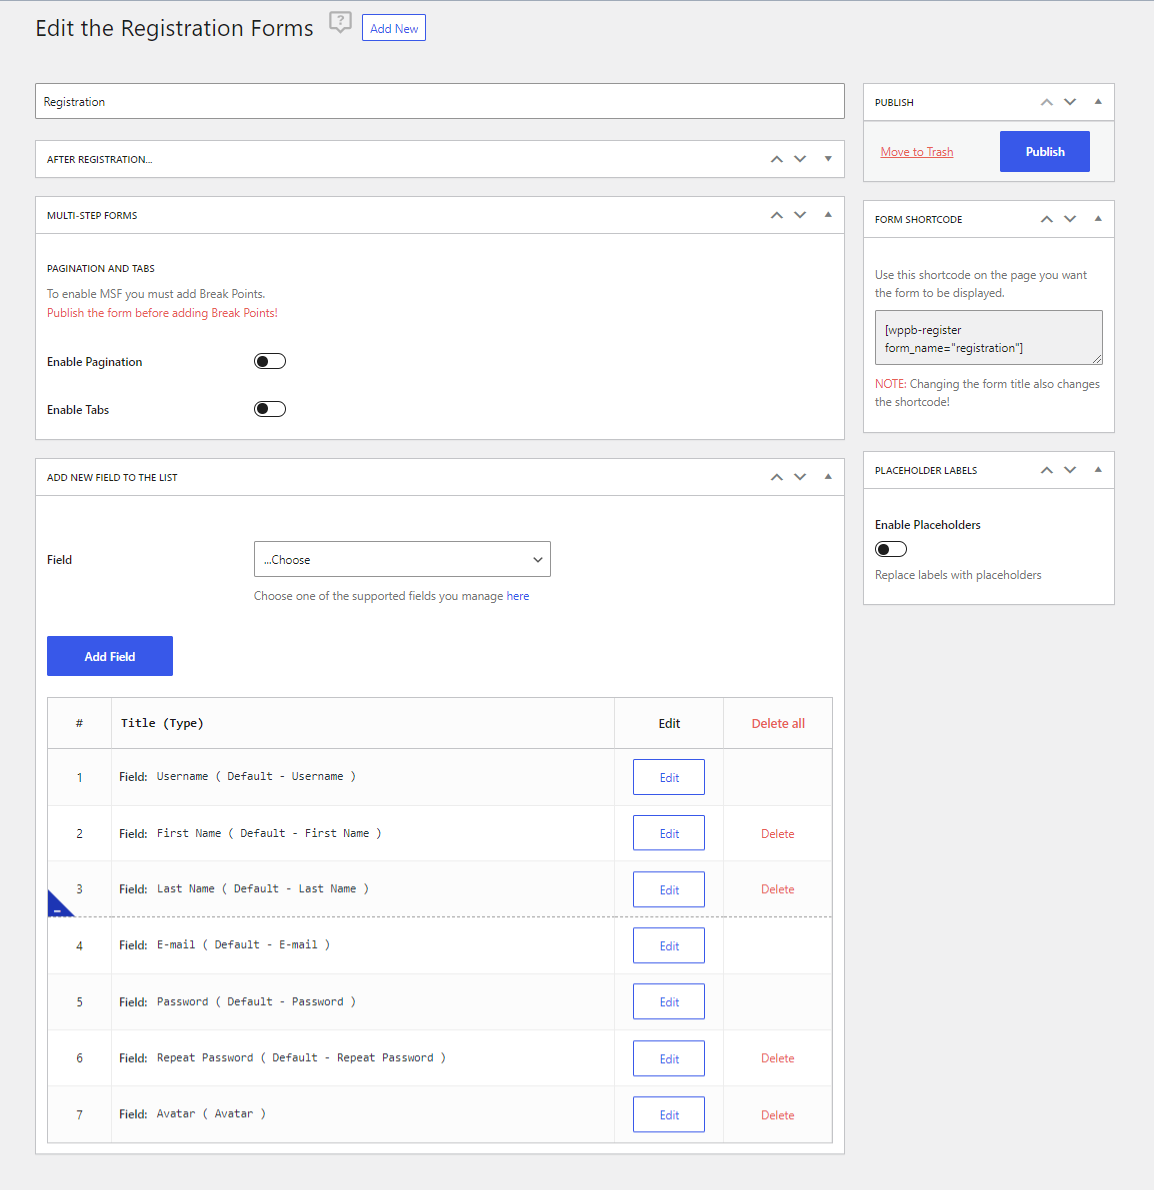Viewport: 1154px width, 1190px height.
Task: Open the Field ...Choose dropdown
Action: tap(402, 559)
